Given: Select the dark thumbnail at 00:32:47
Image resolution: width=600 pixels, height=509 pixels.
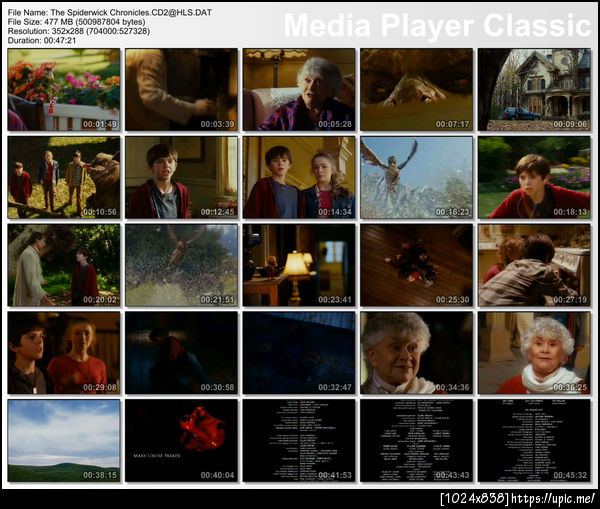Looking at the screenshot, I should [299, 353].
